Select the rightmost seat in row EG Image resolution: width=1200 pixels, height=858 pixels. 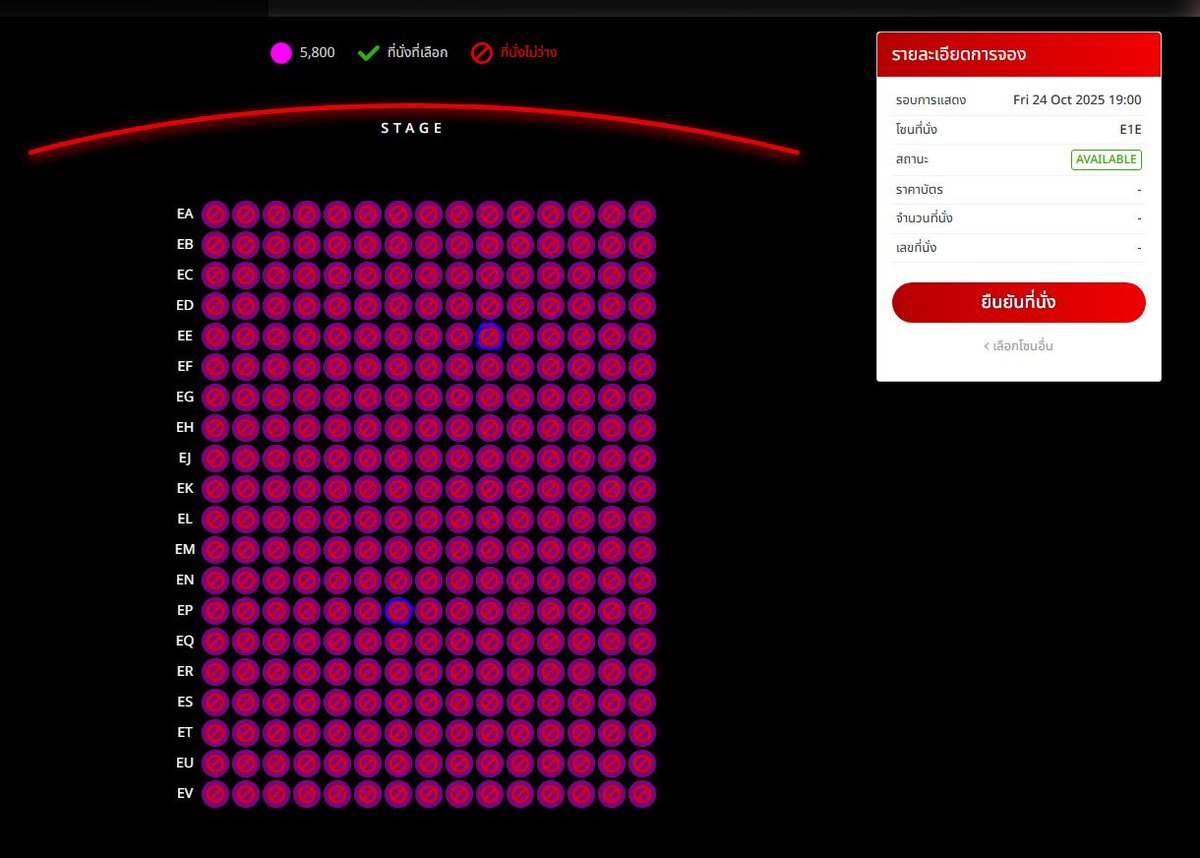click(642, 397)
